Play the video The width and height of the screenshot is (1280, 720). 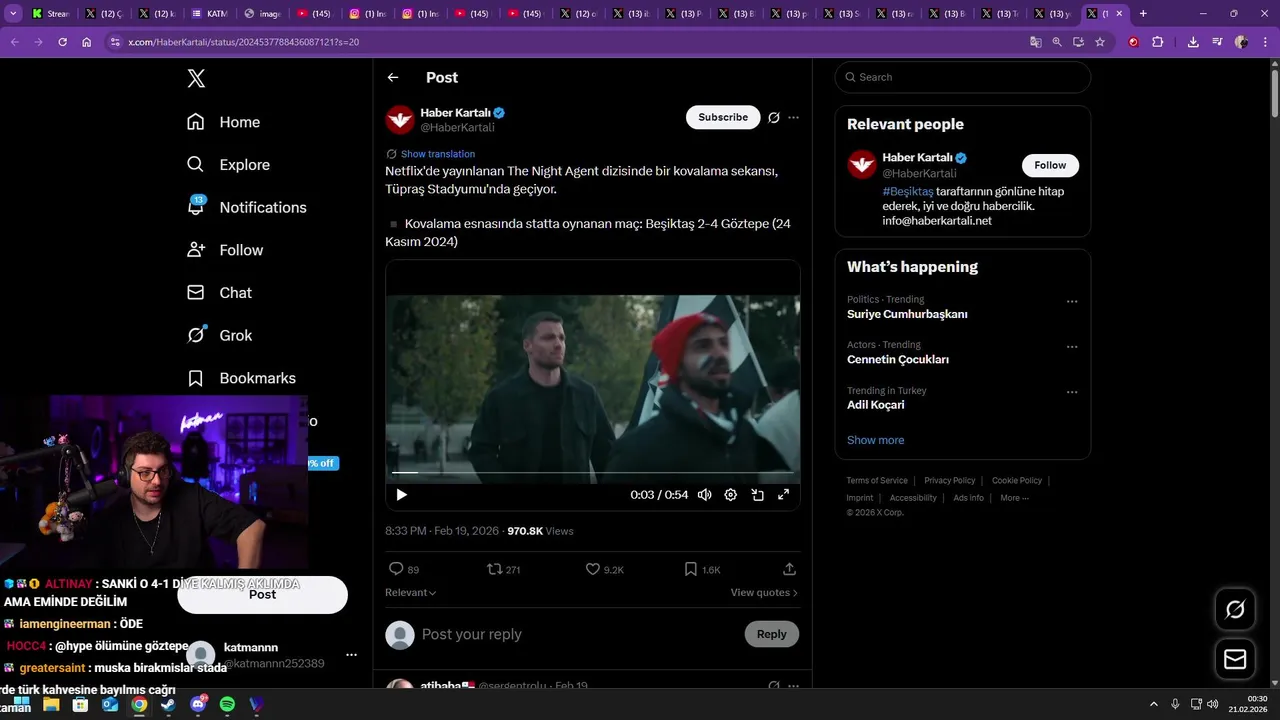pos(402,495)
